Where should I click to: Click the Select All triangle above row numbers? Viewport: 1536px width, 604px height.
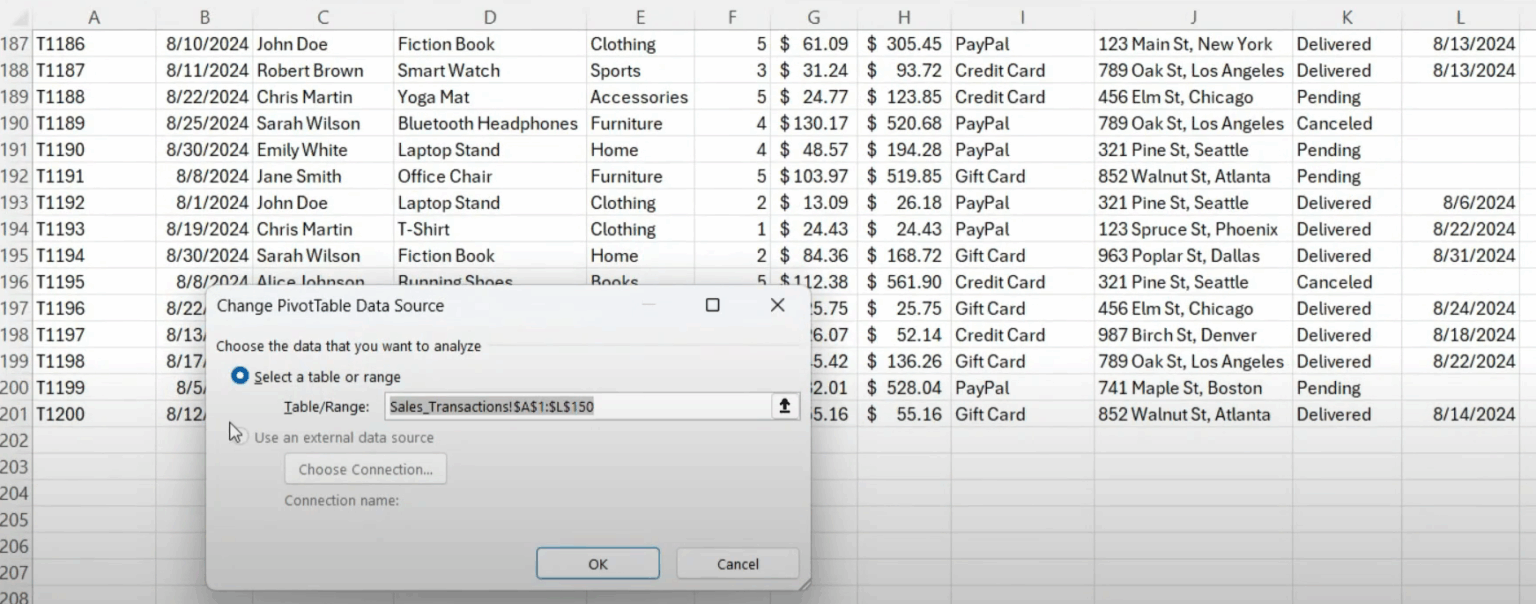tap(18, 16)
